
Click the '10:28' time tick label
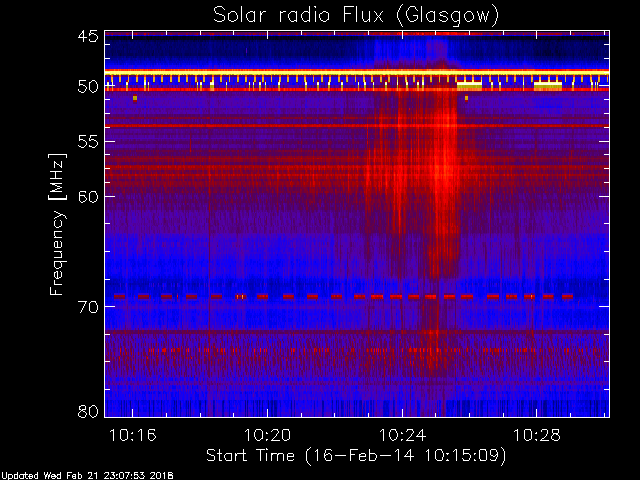coord(537,435)
